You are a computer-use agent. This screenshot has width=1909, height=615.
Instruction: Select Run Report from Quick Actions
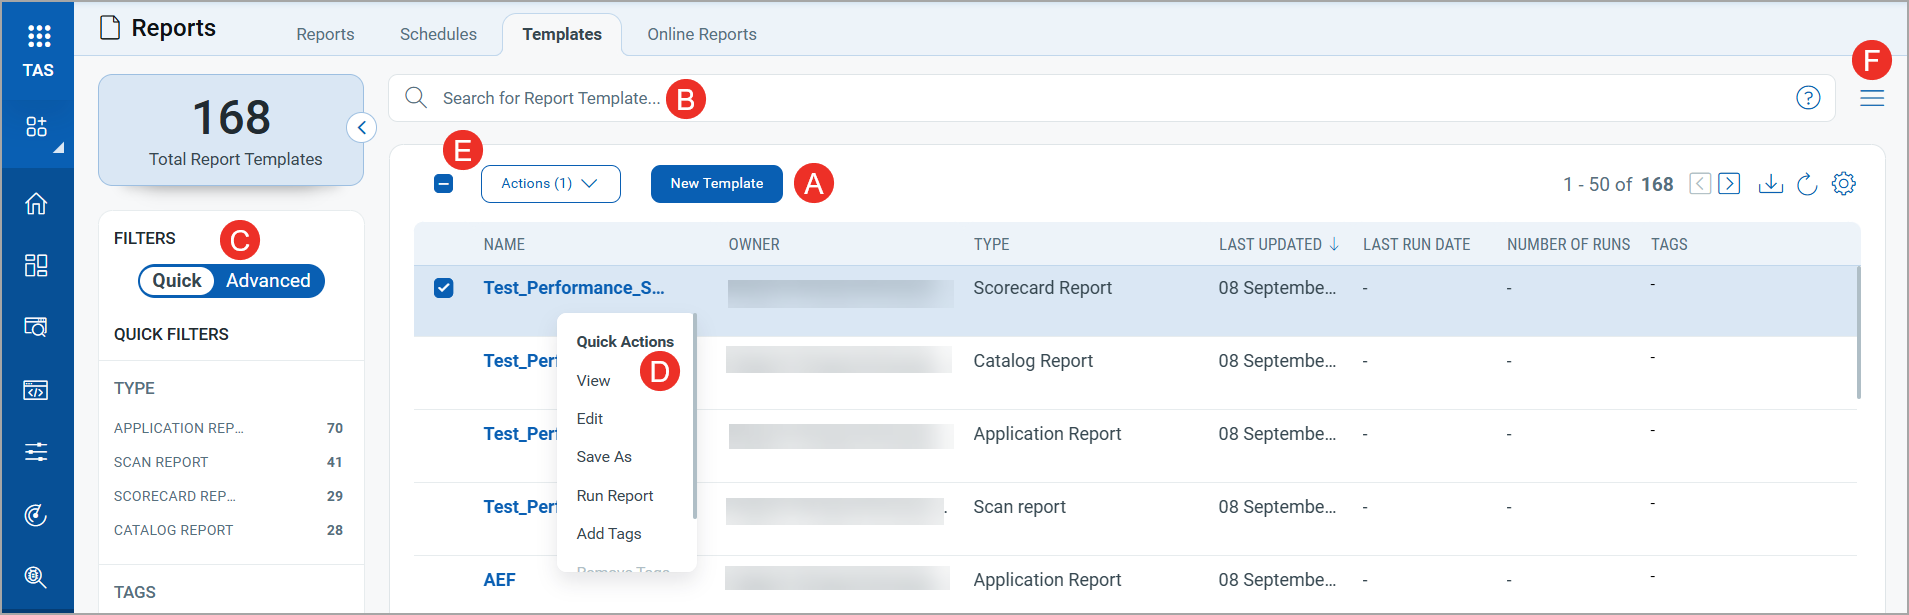coord(614,496)
